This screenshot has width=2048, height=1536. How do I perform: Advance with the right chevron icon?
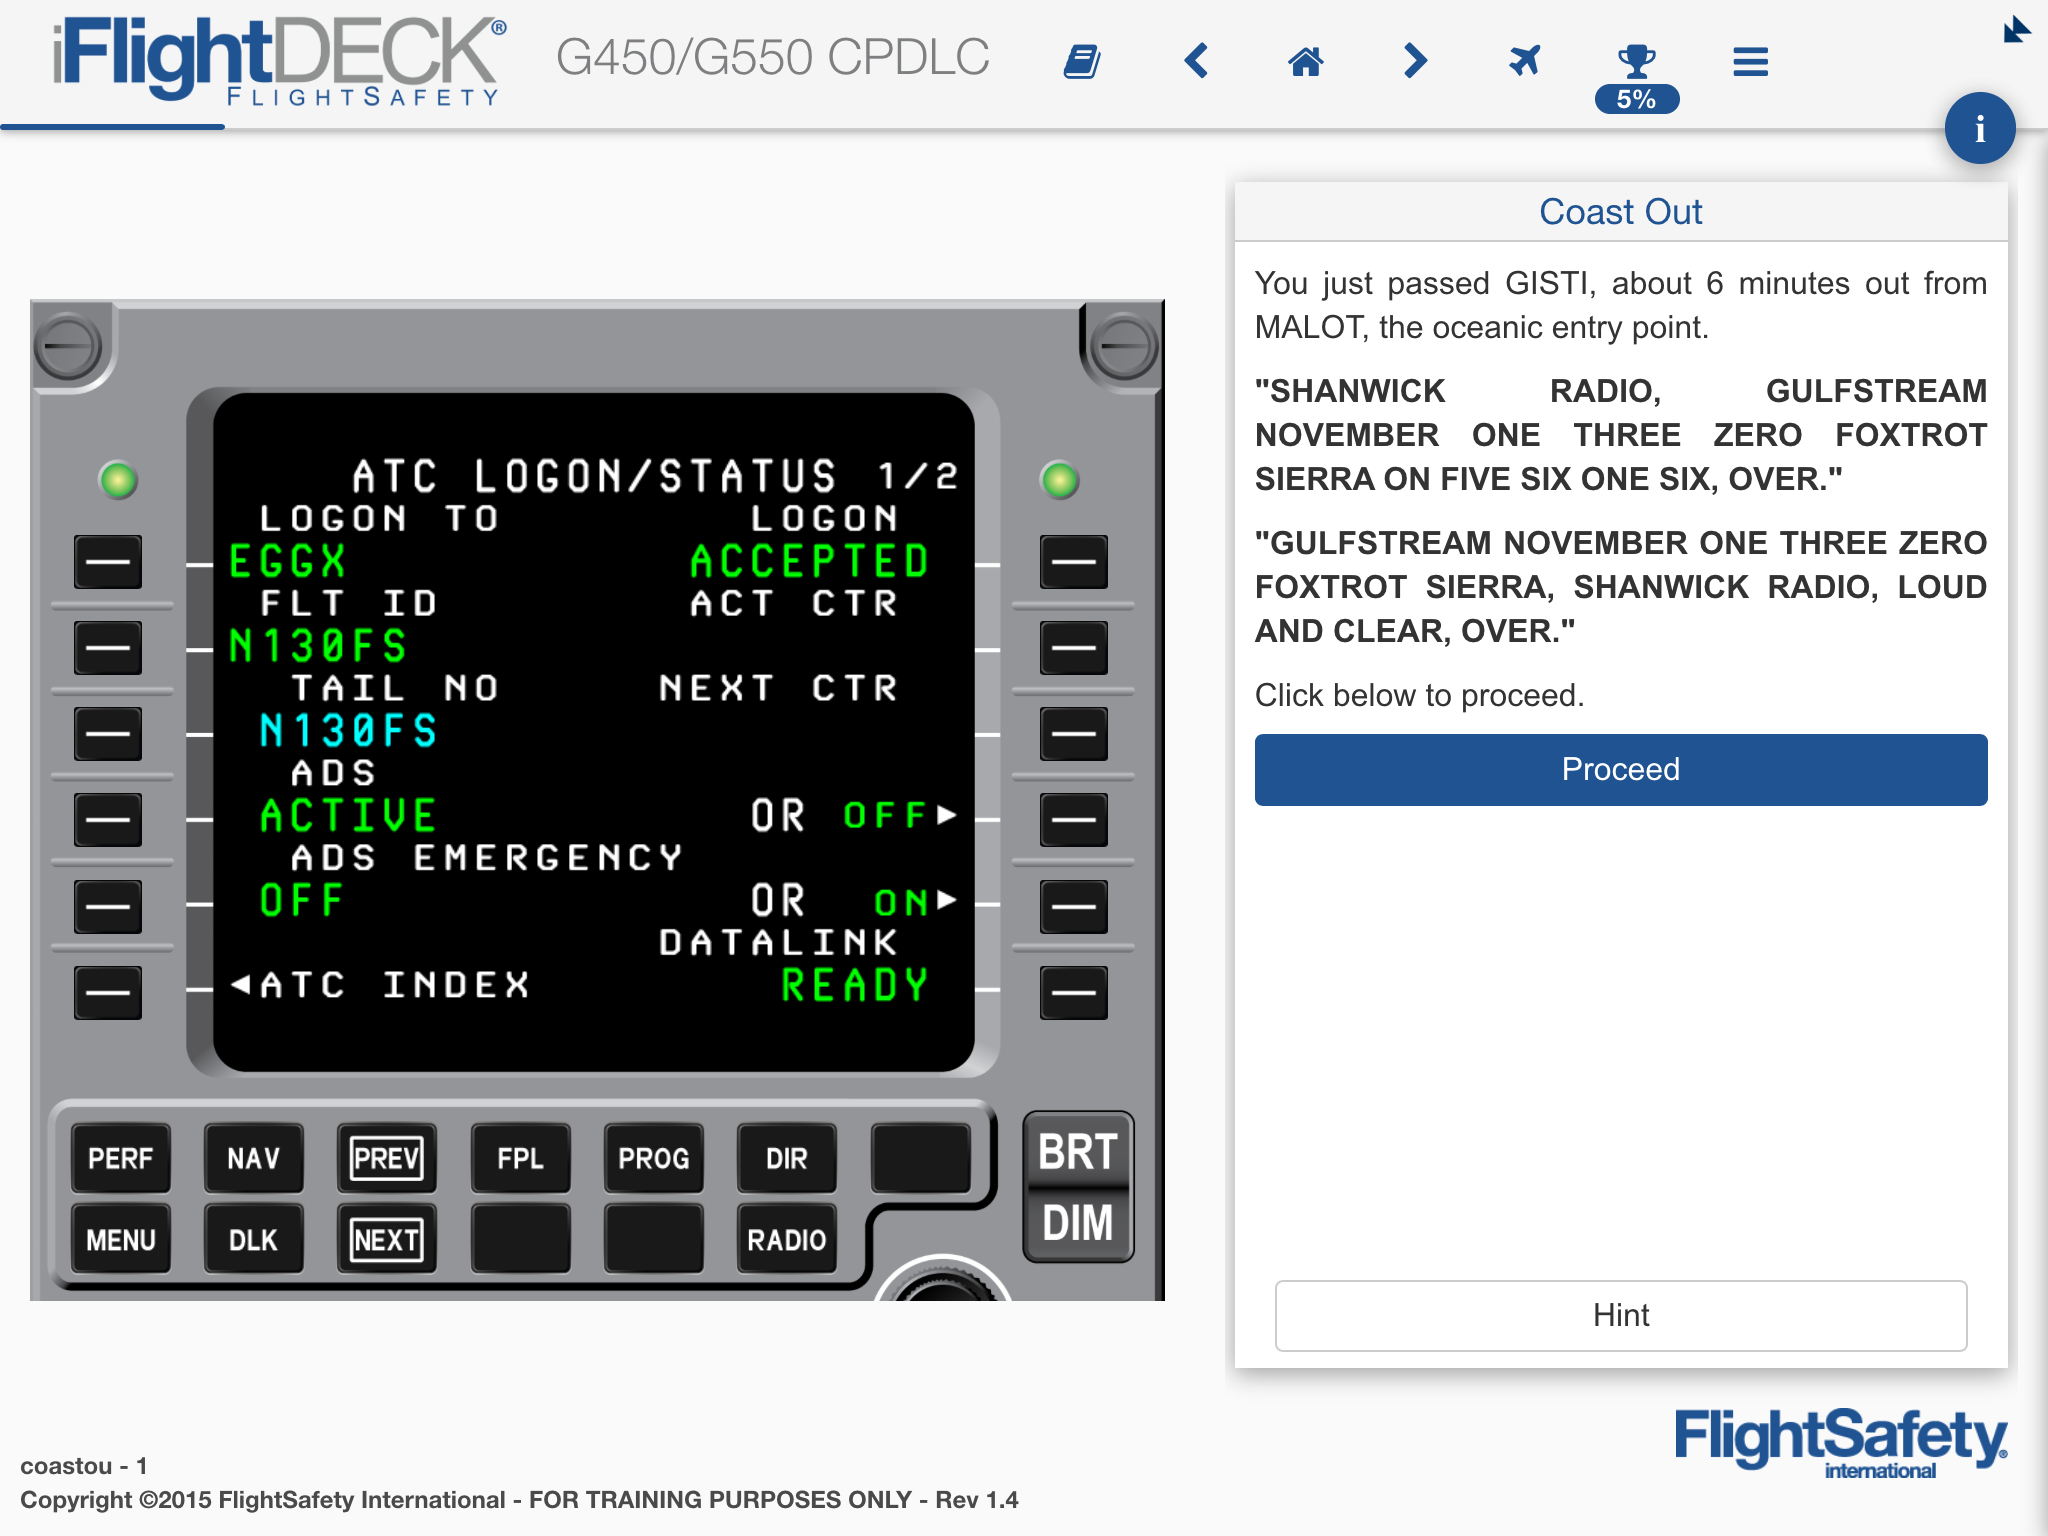pos(1414,61)
